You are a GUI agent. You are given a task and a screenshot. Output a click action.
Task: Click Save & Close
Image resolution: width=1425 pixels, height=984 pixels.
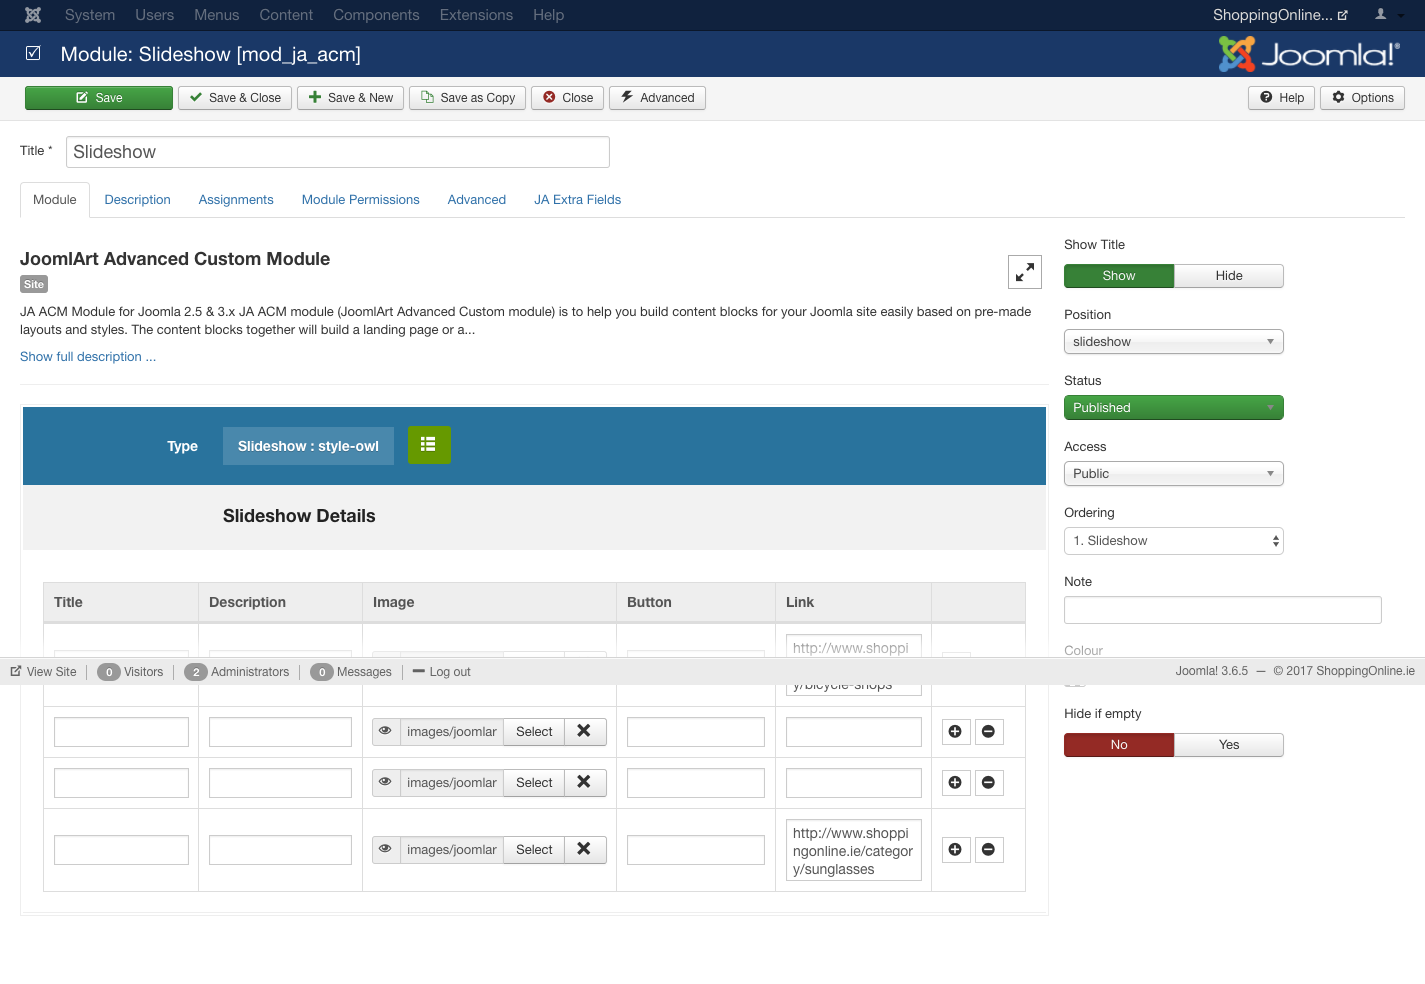(x=235, y=98)
